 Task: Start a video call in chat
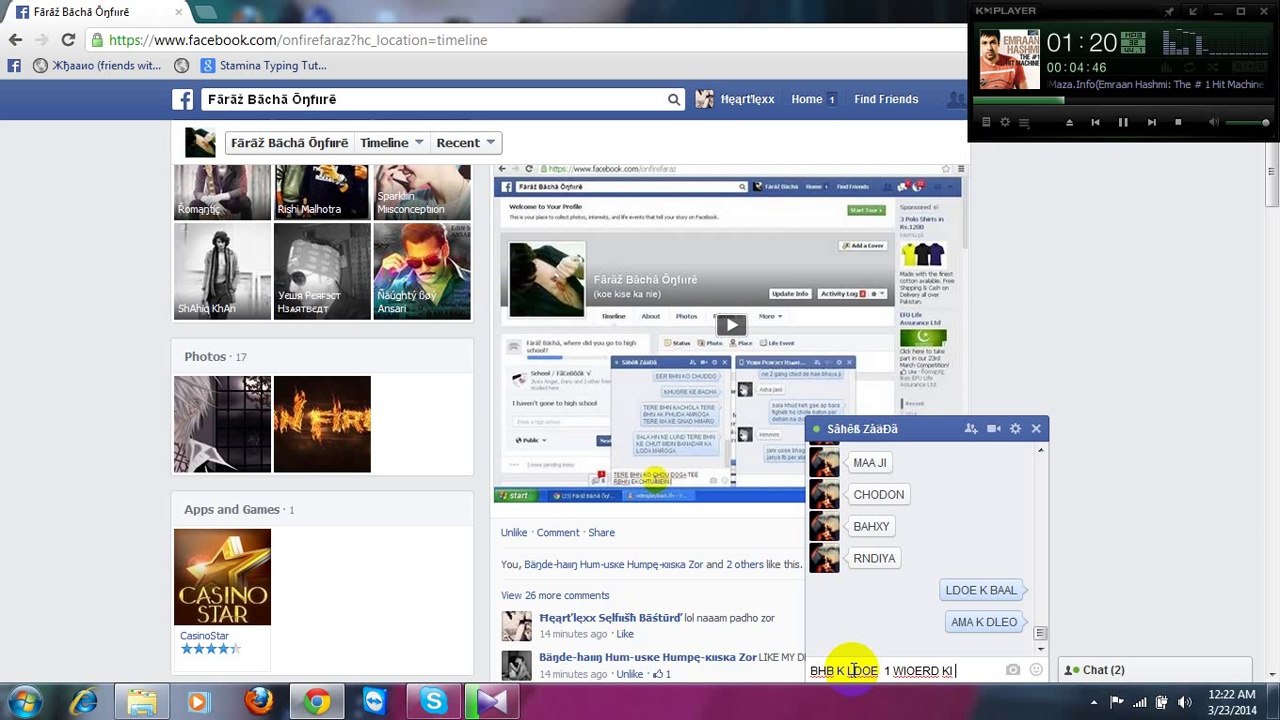point(994,429)
